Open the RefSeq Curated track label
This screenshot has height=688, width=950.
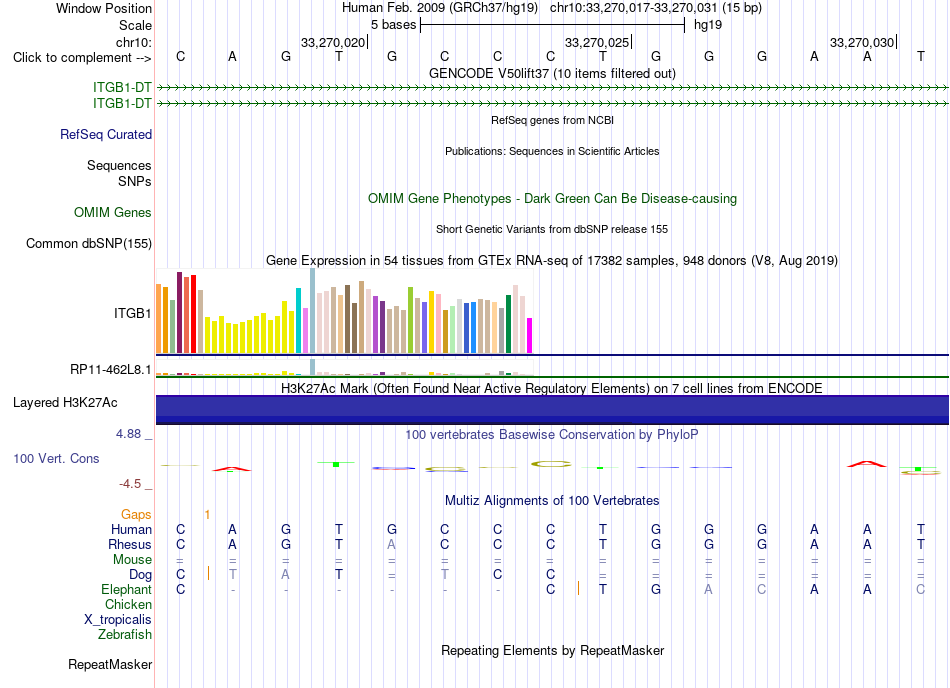pyautogui.click(x=105, y=134)
